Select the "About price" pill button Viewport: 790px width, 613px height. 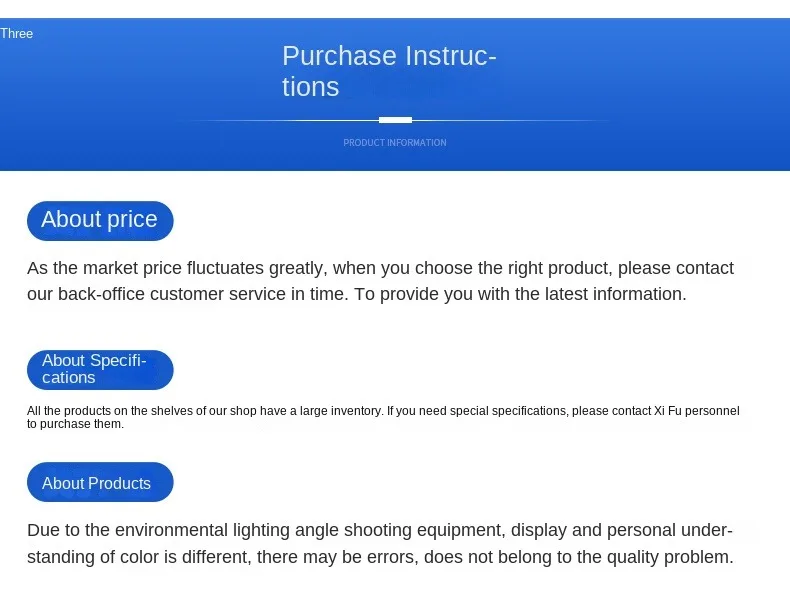tap(100, 220)
